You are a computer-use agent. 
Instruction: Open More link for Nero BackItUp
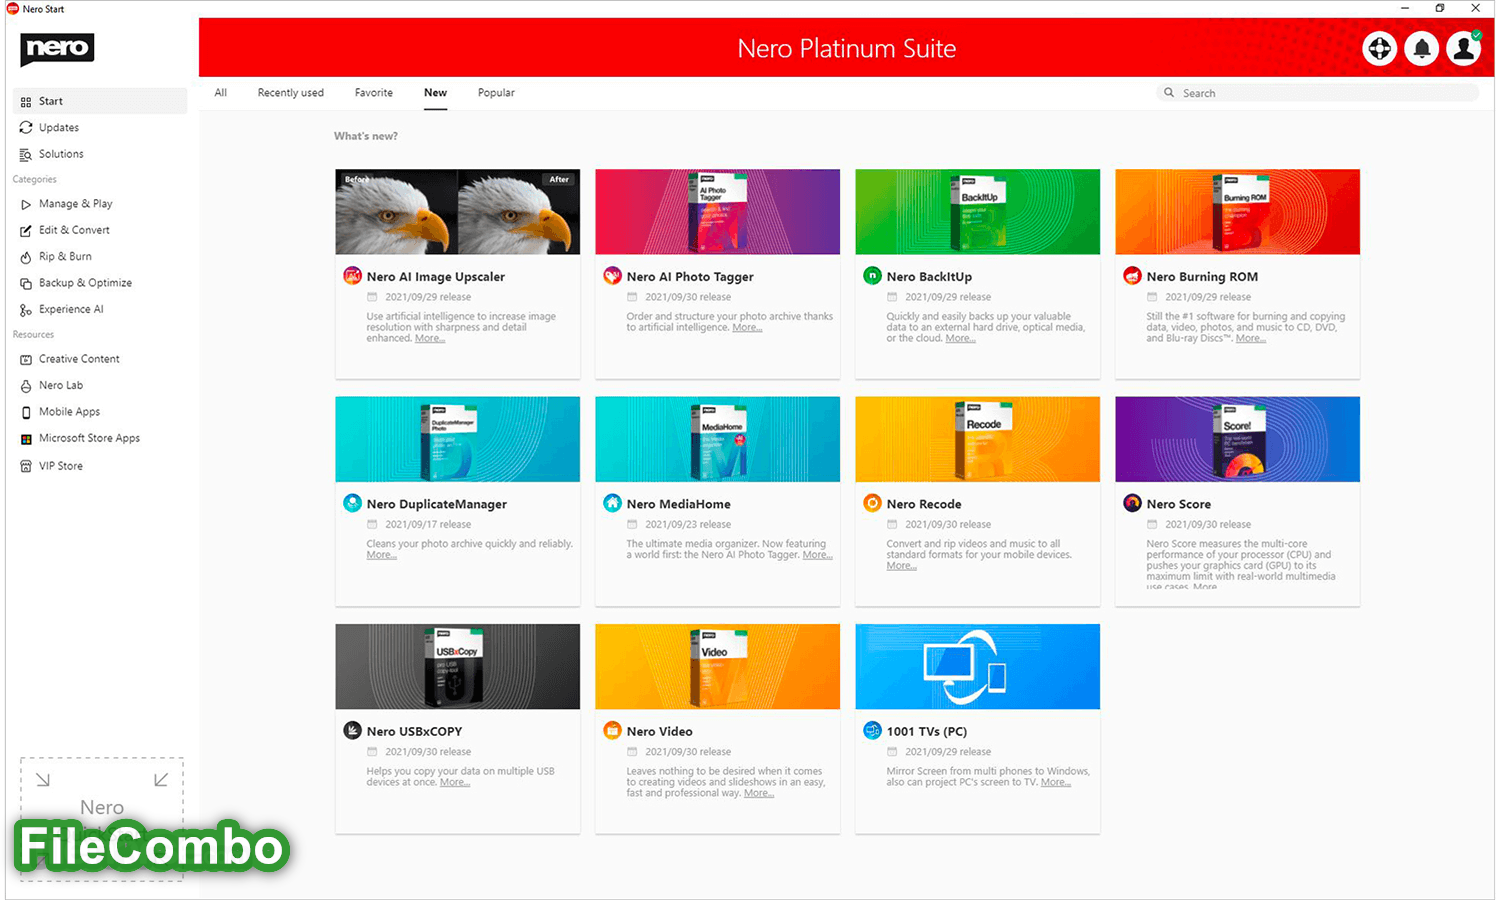tap(960, 338)
